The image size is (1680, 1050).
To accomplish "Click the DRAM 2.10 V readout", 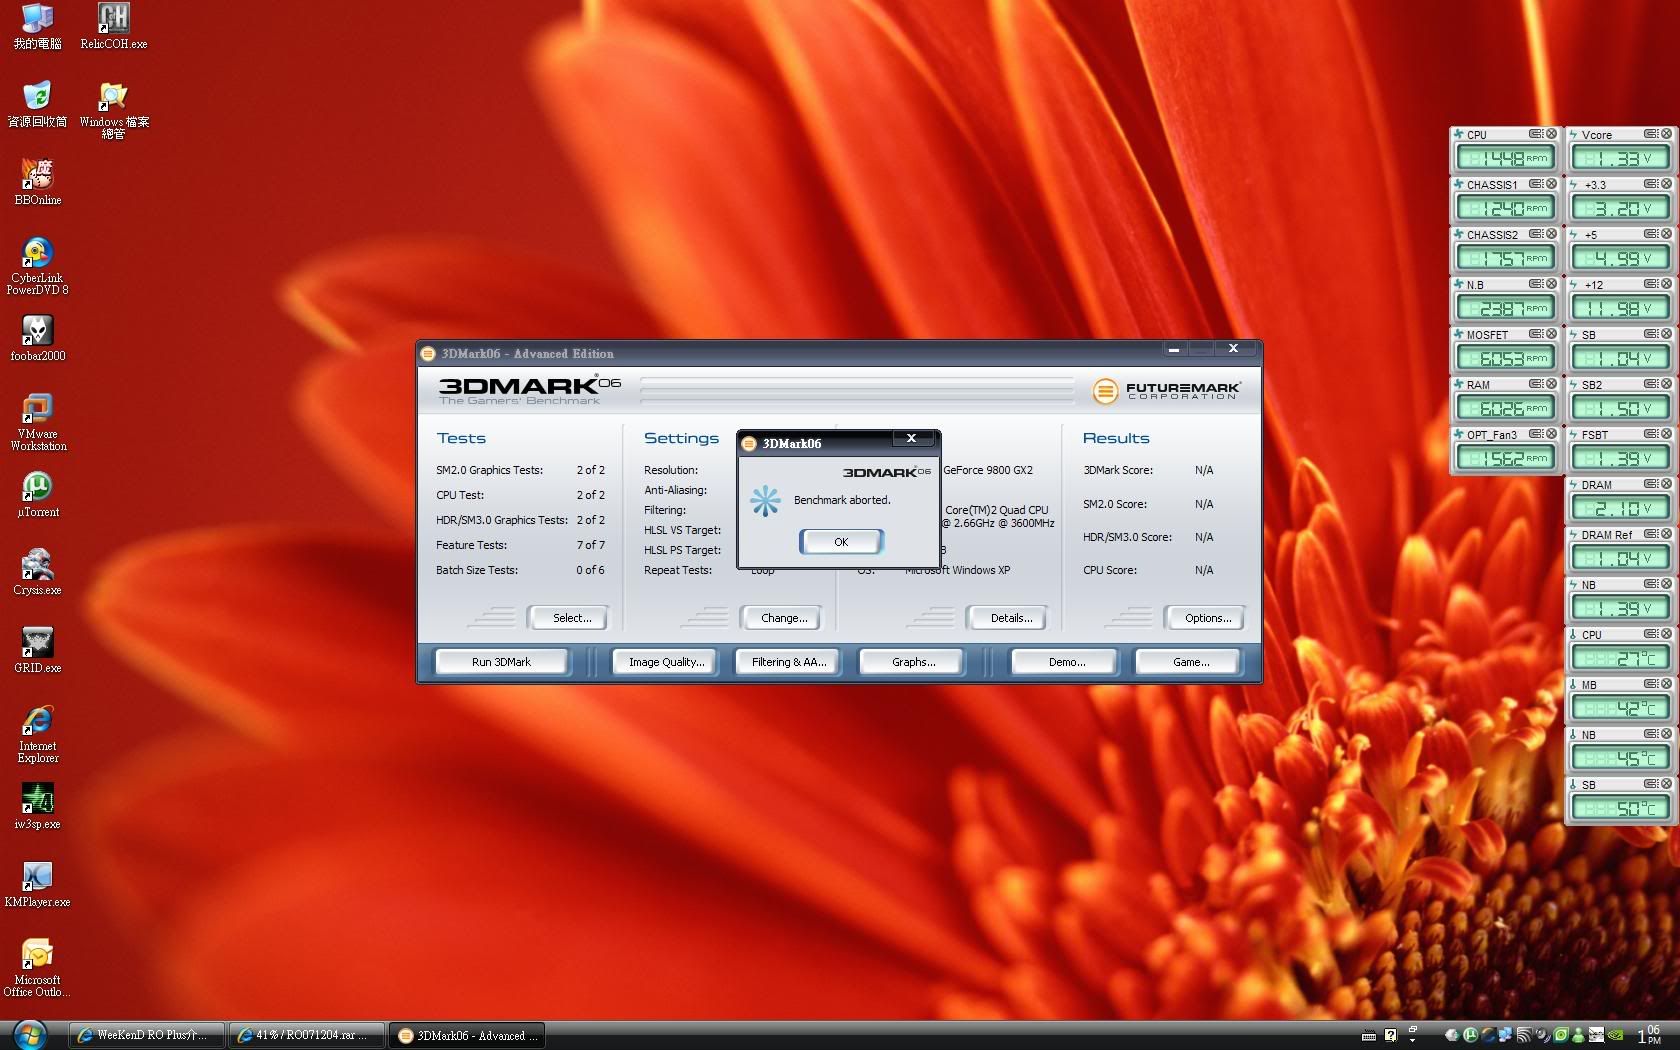I will [1620, 508].
